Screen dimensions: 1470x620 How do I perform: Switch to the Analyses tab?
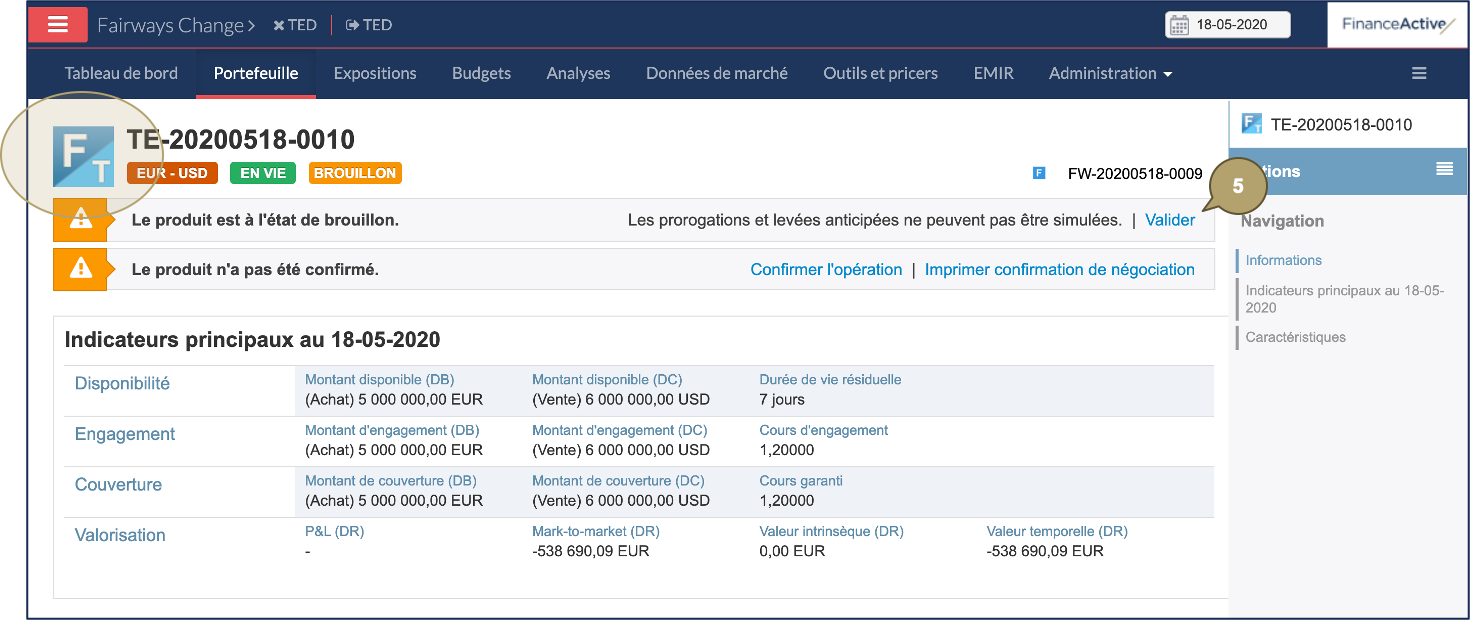[x=578, y=73]
